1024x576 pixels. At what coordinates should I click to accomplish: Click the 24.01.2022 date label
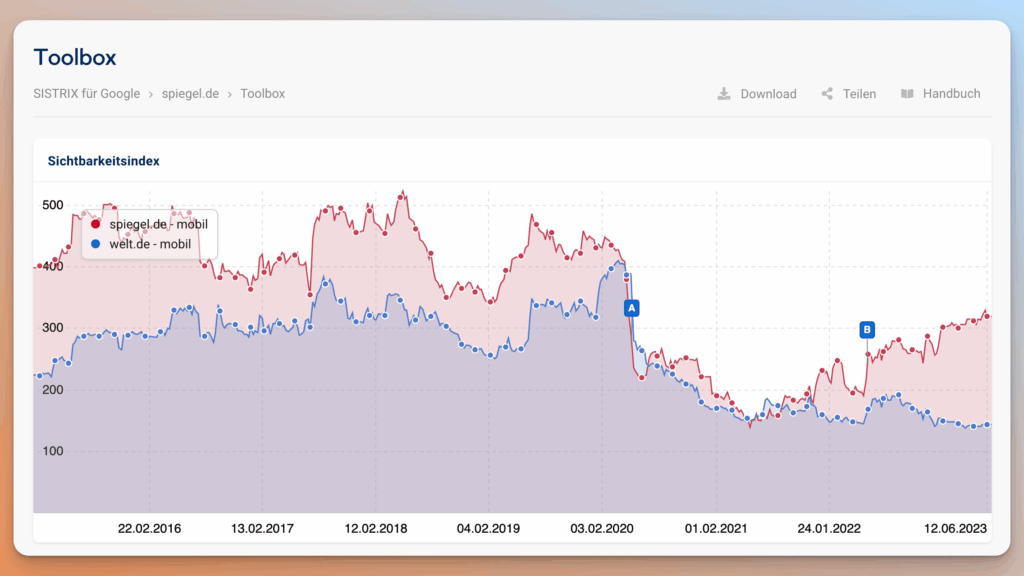[x=829, y=529]
